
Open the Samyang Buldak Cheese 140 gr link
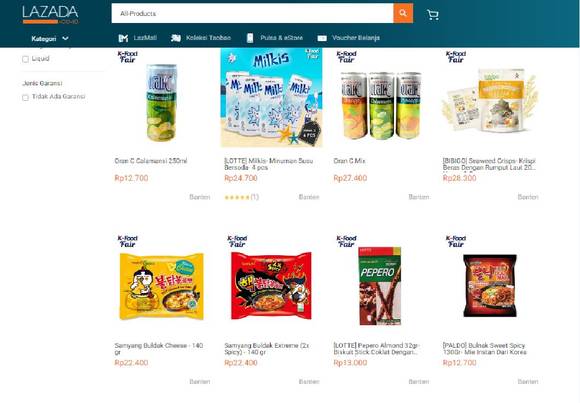[159, 349]
